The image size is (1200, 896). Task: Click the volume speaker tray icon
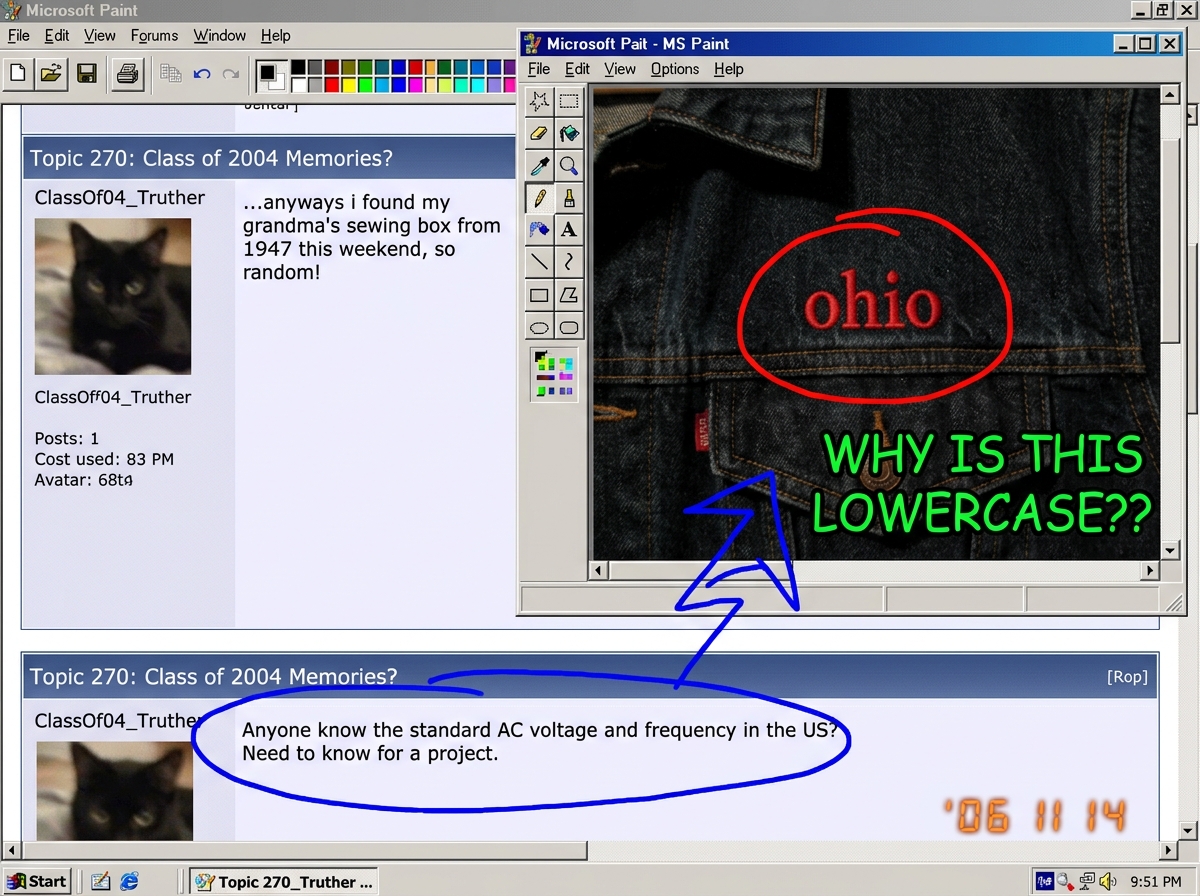[x=1108, y=881]
